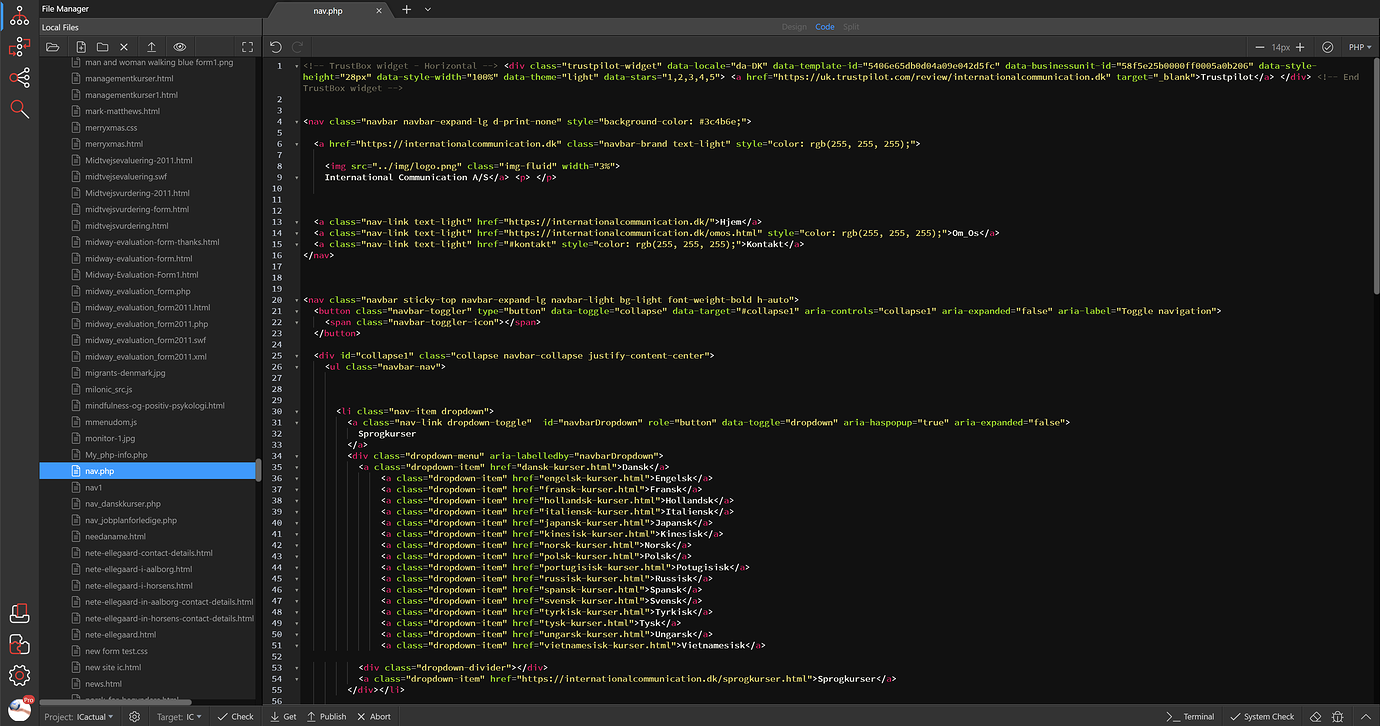Increase the editor font size
This screenshot has width=1380, height=726.
pyautogui.click(x=1300, y=47)
